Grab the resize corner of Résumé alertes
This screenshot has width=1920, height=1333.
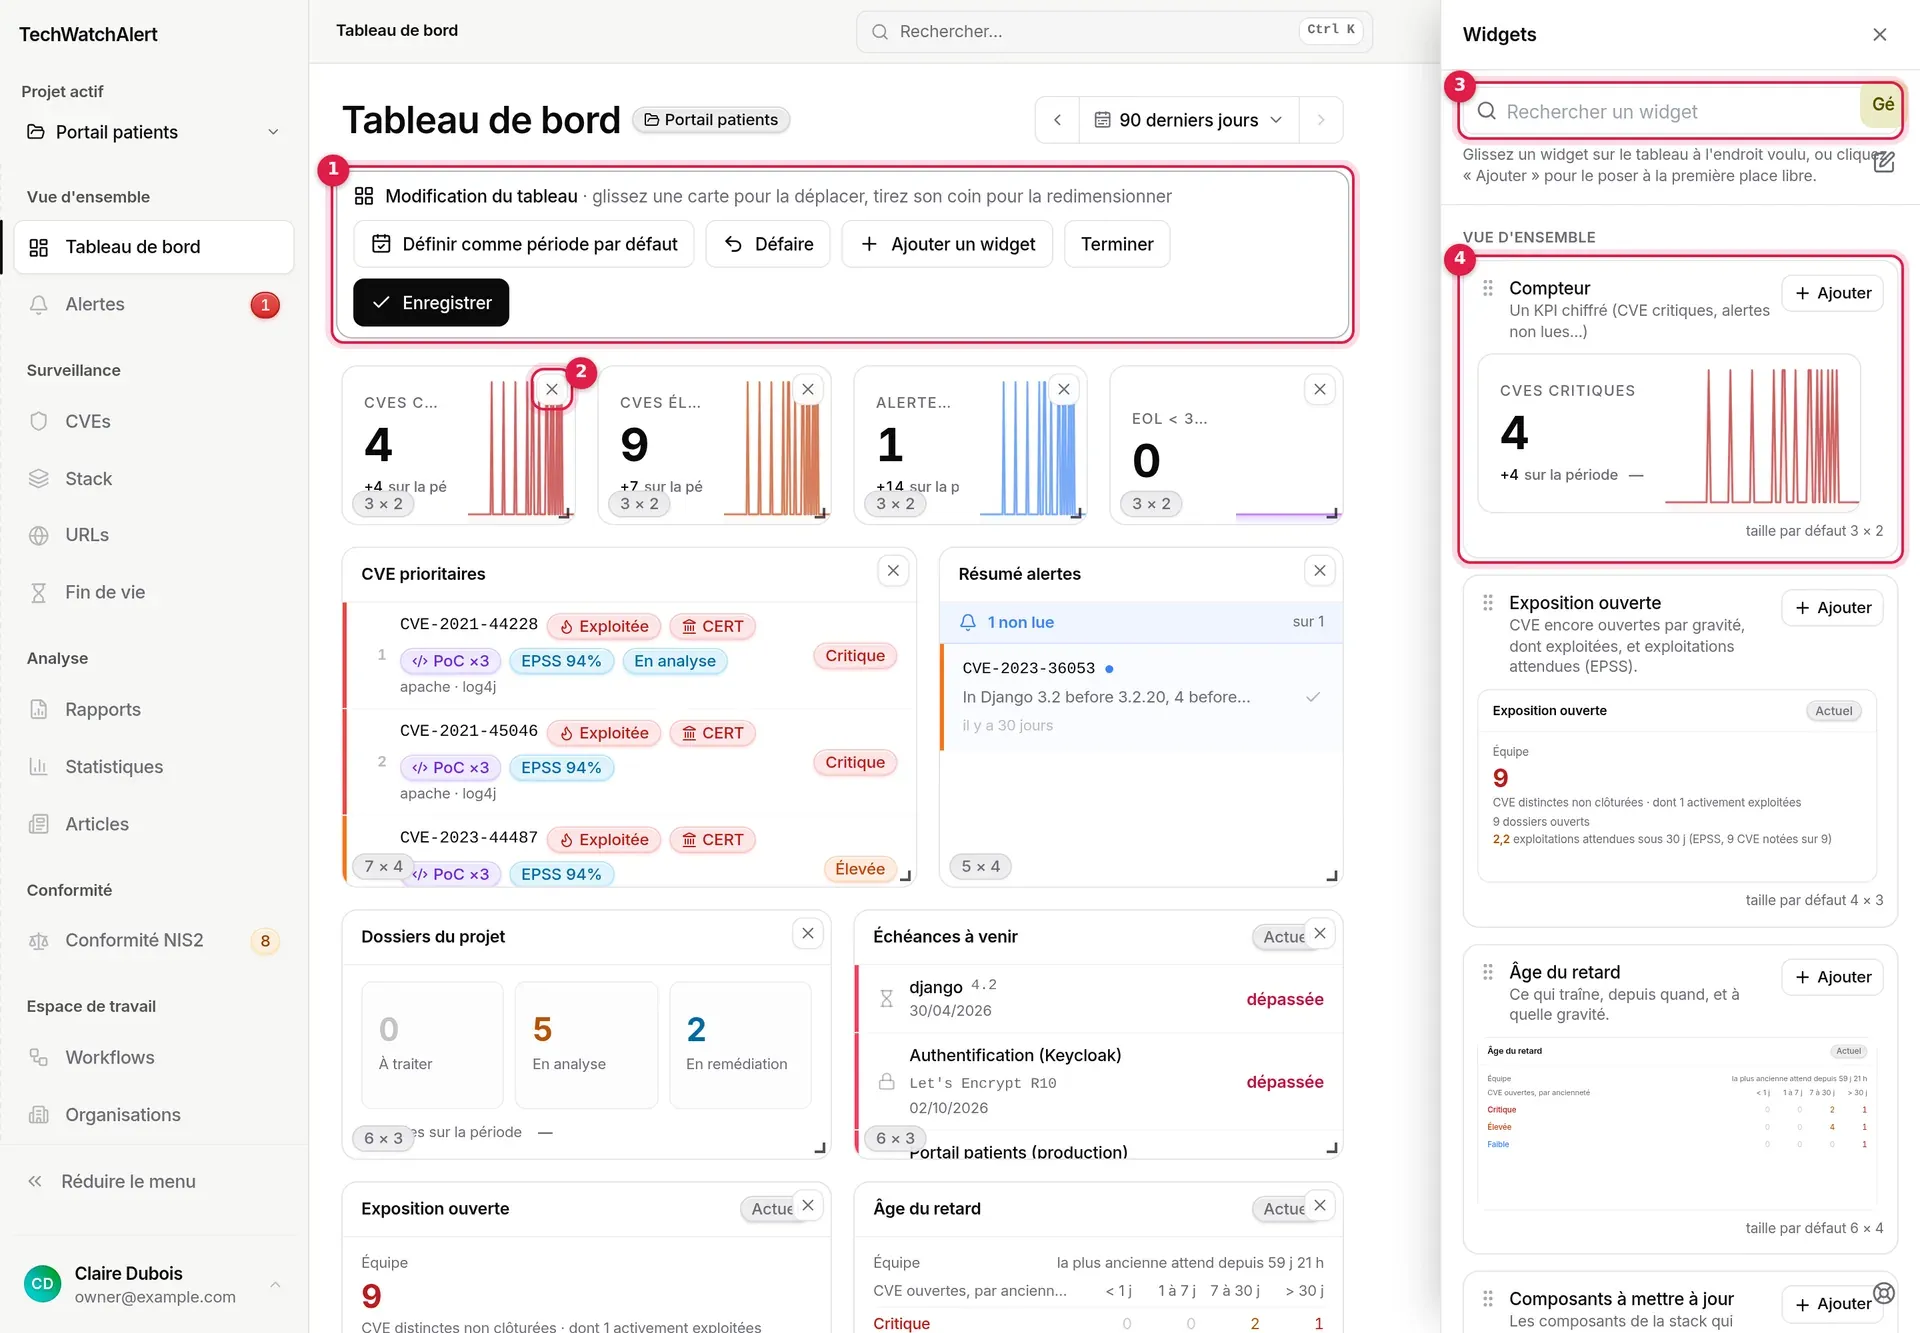(1332, 876)
